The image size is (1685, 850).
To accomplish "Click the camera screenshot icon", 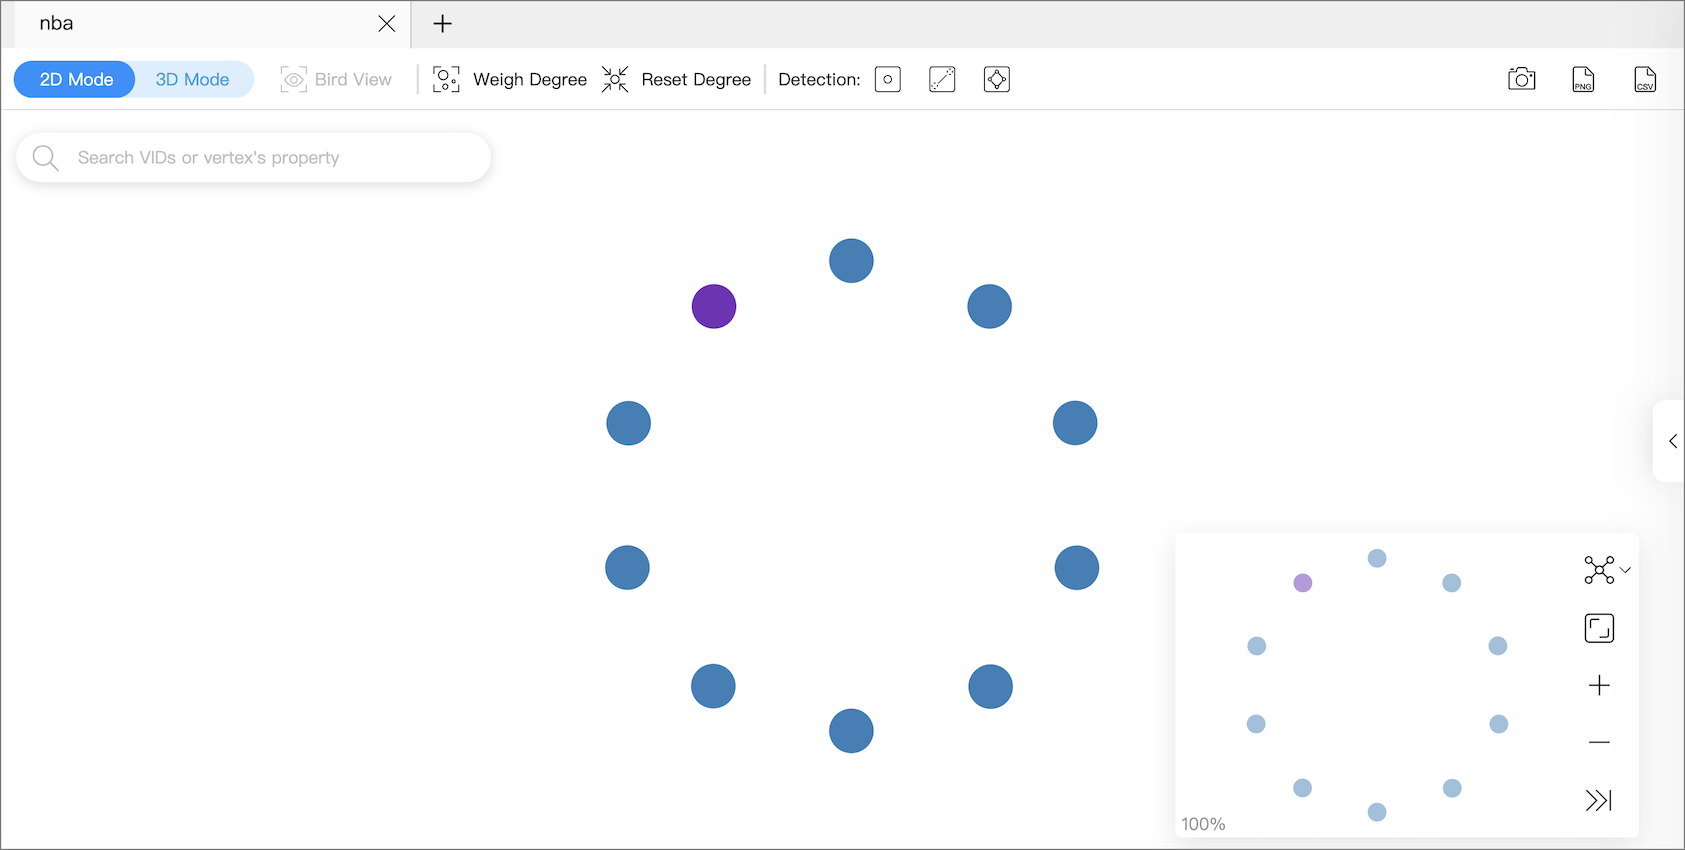I will (x=1521, y=79).
